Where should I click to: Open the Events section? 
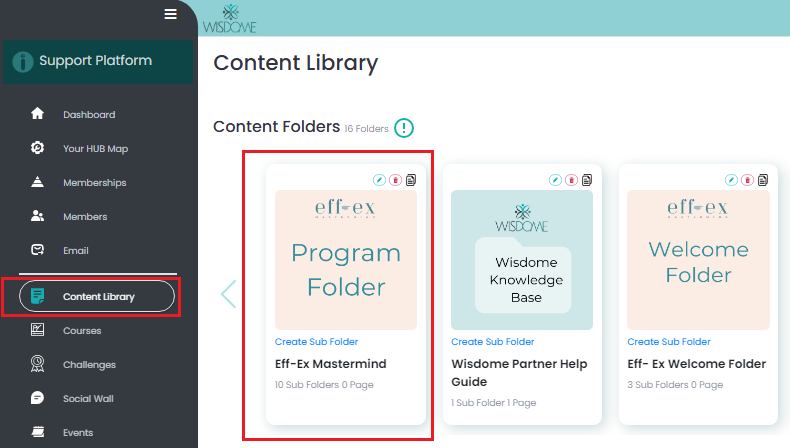tap(78, 433)
